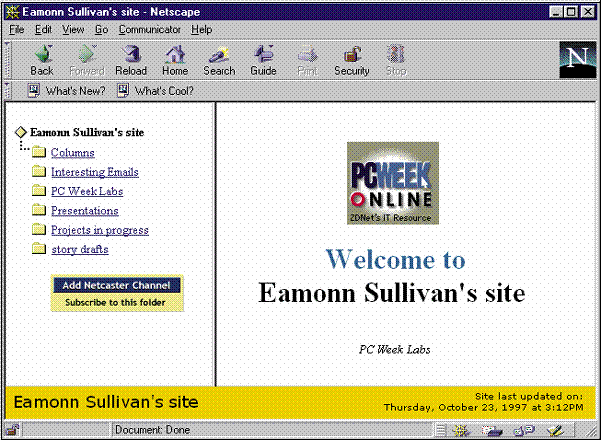
Task: Open the story drafts link
Action: coord(80,249)
